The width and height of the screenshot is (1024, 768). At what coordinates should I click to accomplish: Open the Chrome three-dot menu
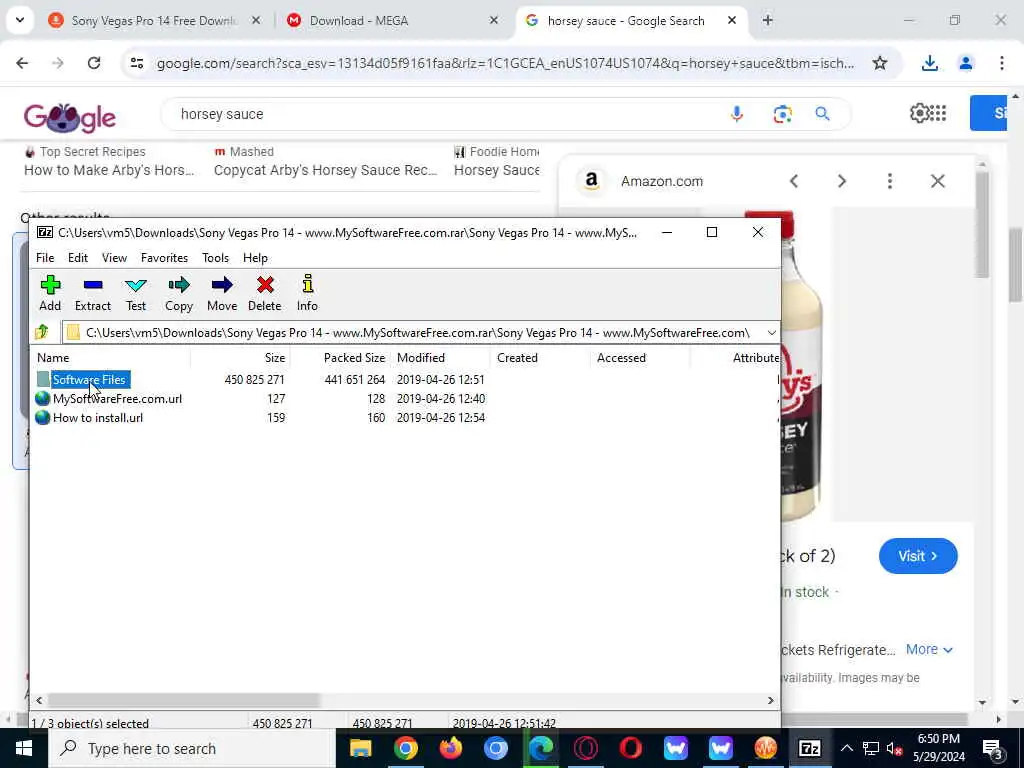[1002, 63]
